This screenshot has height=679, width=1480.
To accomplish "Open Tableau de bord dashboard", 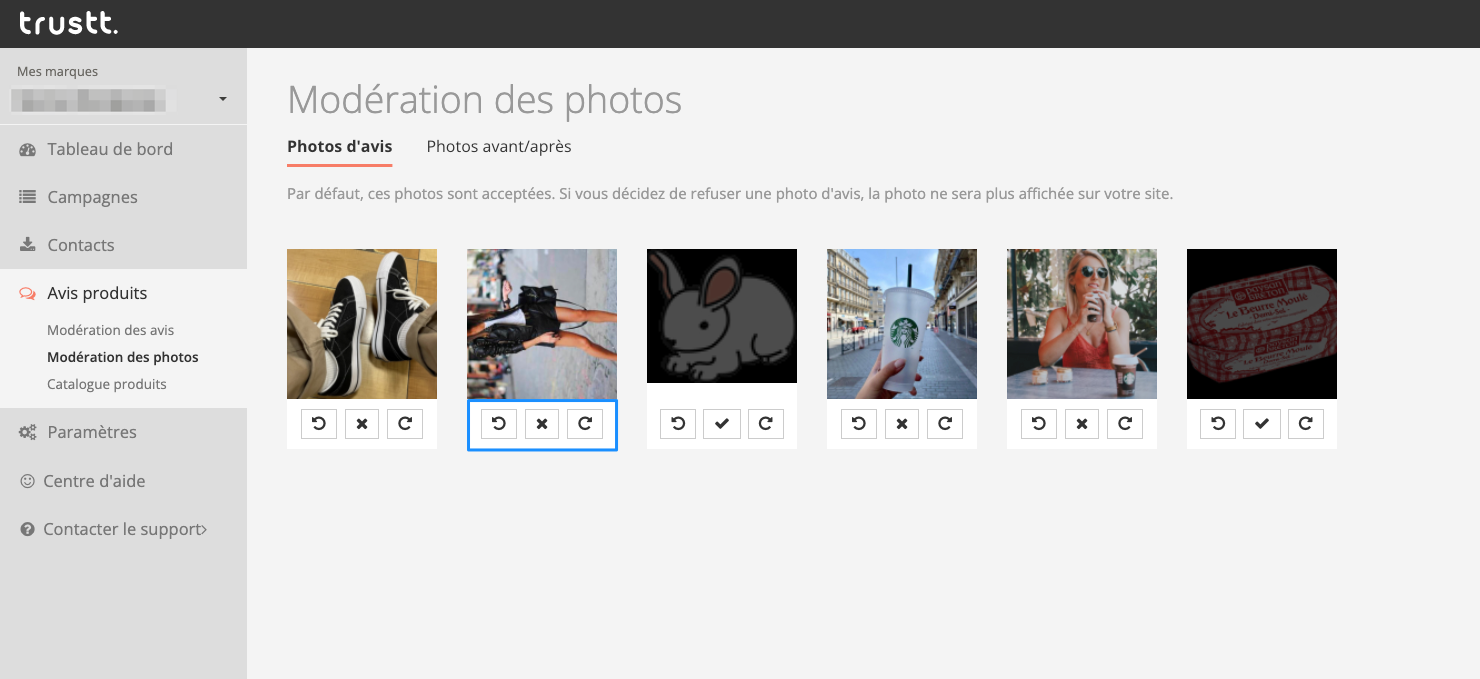I will click(x=110, y=149).
